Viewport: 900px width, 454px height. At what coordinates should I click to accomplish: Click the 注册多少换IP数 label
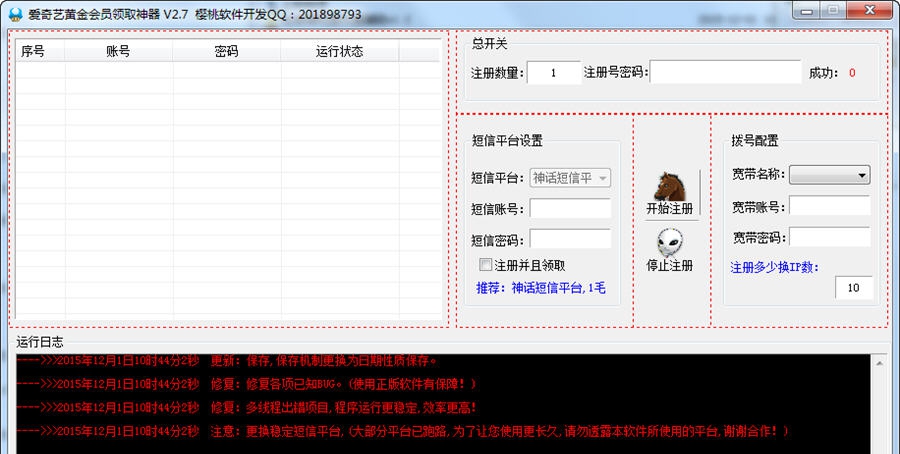(x=775, y=267)
